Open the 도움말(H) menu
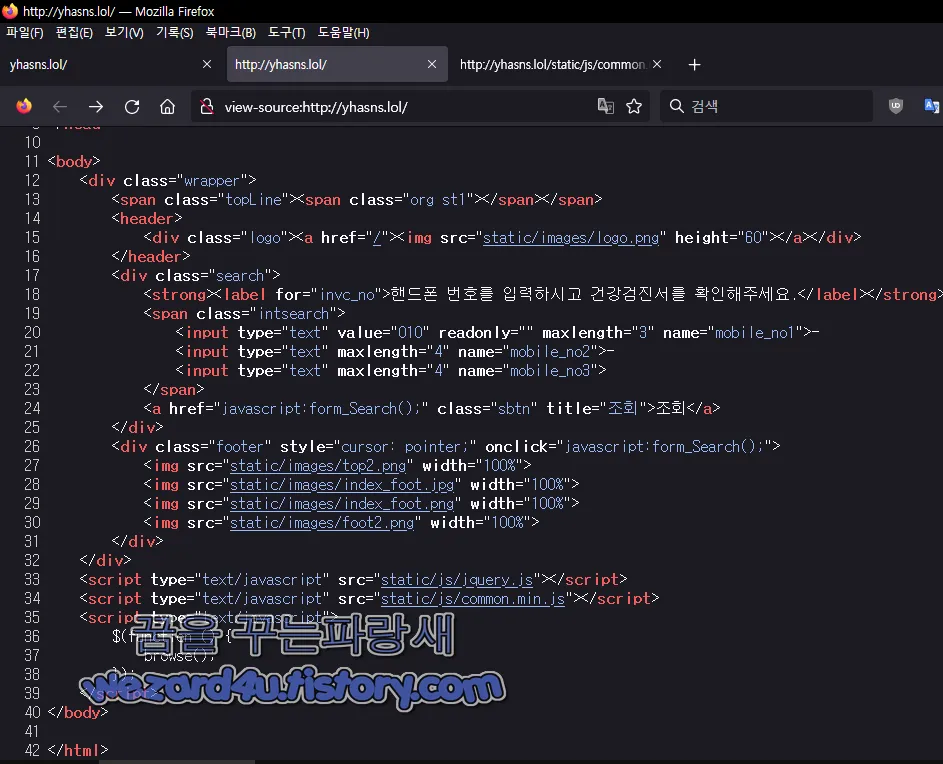 (x=343, y=32)
